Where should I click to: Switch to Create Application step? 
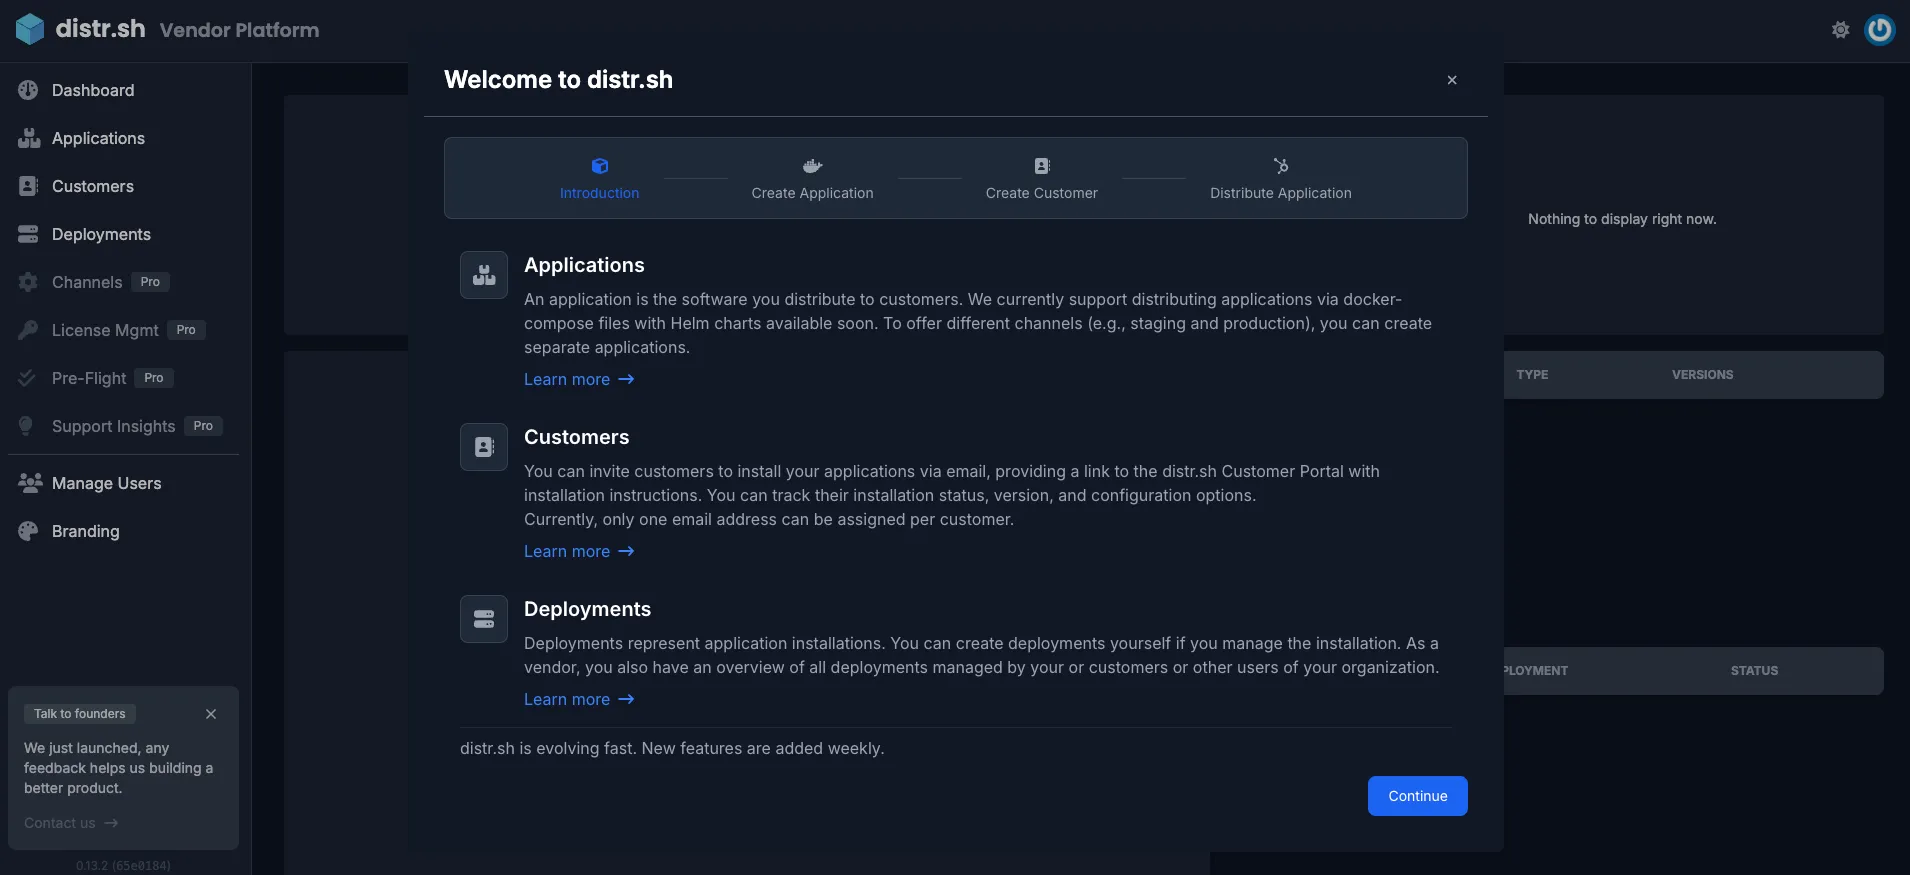coord(813,193)
